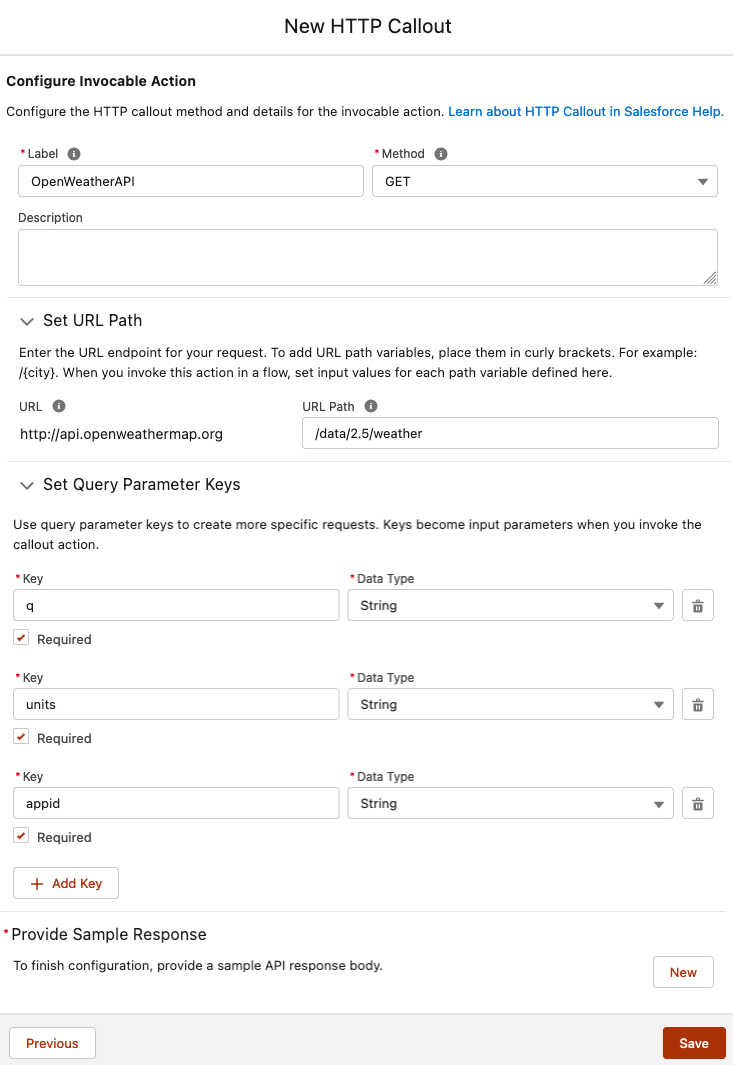This screenshot has height=1065, width=733.
Task: Open Data Type dropdown for q key
Action: point(510,606)
